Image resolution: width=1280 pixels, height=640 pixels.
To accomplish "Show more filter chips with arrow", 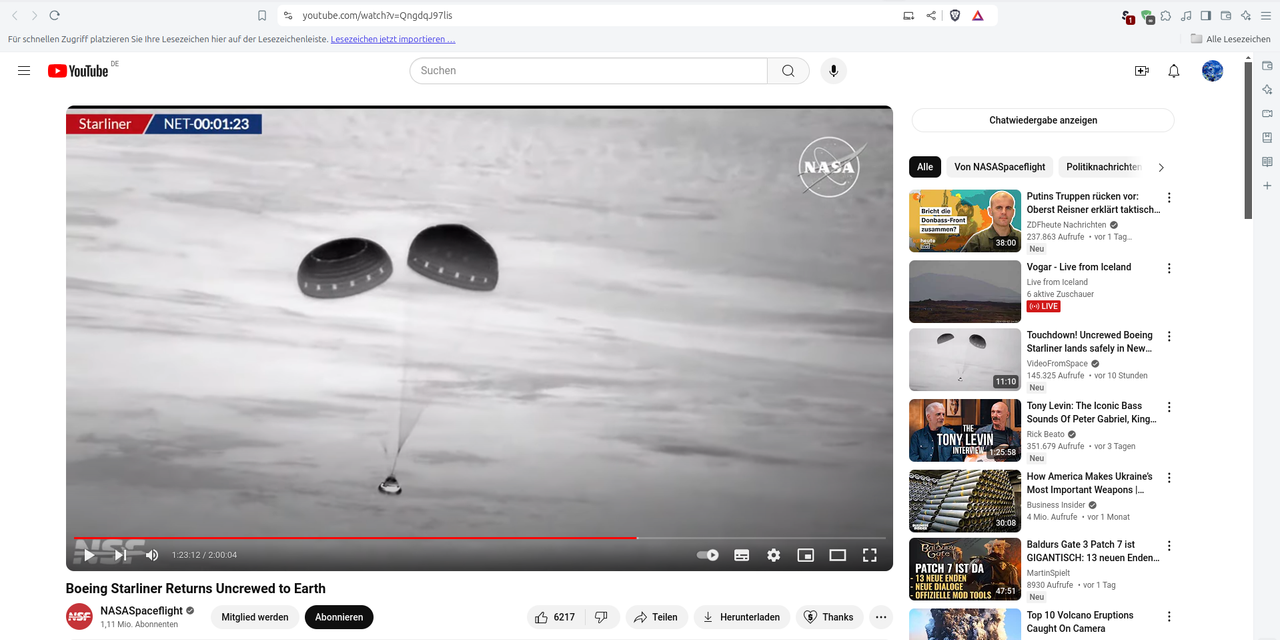I will tap(1161, 167).
